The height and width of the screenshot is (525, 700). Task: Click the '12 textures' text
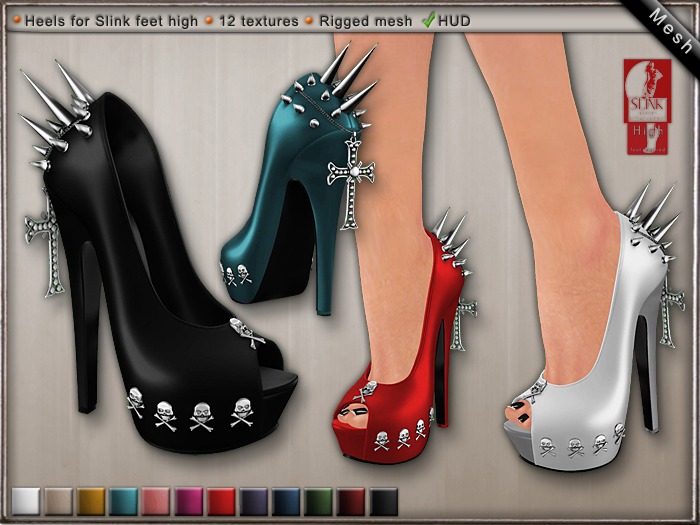(x=258, y=21)
